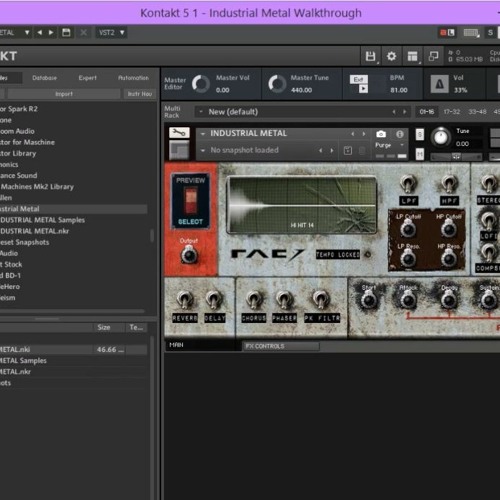Flip the LOFI toggle switch

(489, 220)
